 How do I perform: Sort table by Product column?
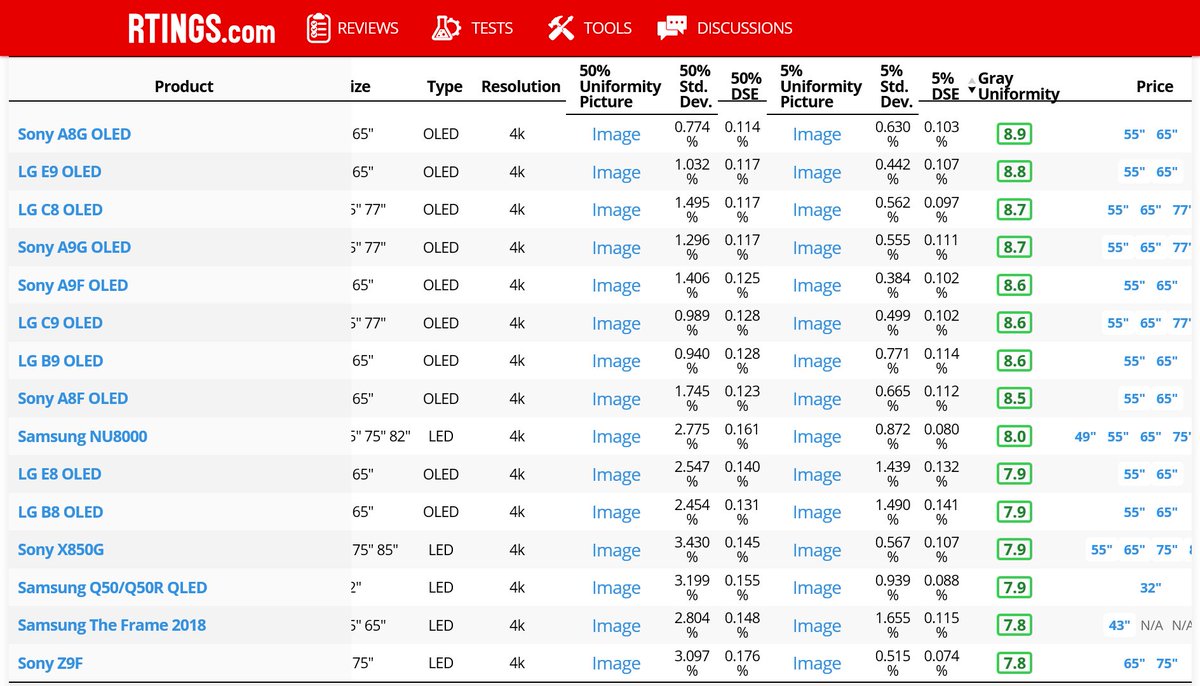click(184, 87)
